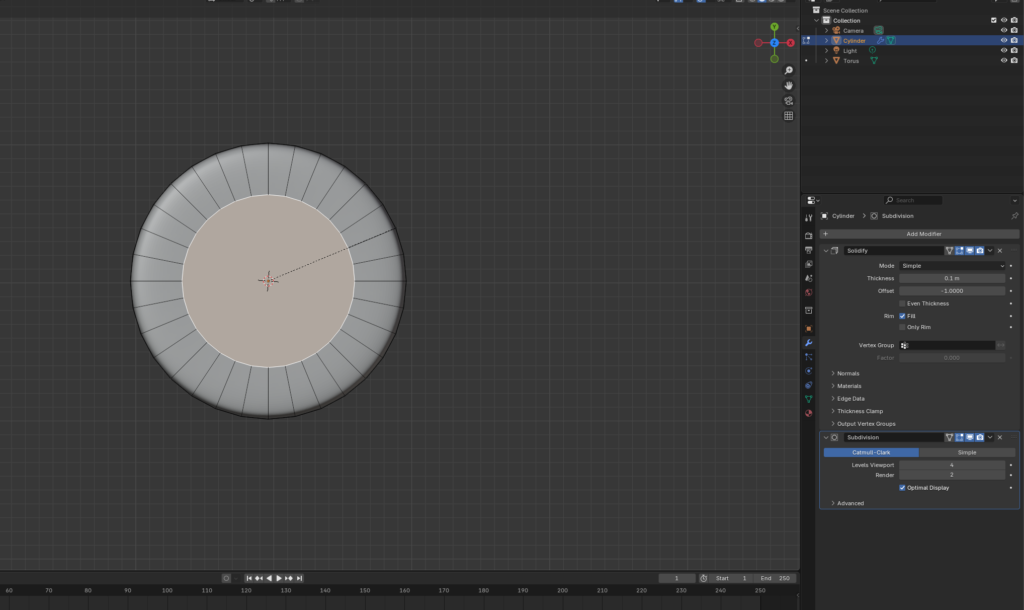This screenshot has height=610, width=1024.
Task: Remove the Solidify modifier with X icon
Action: (x=1000, y=250)
